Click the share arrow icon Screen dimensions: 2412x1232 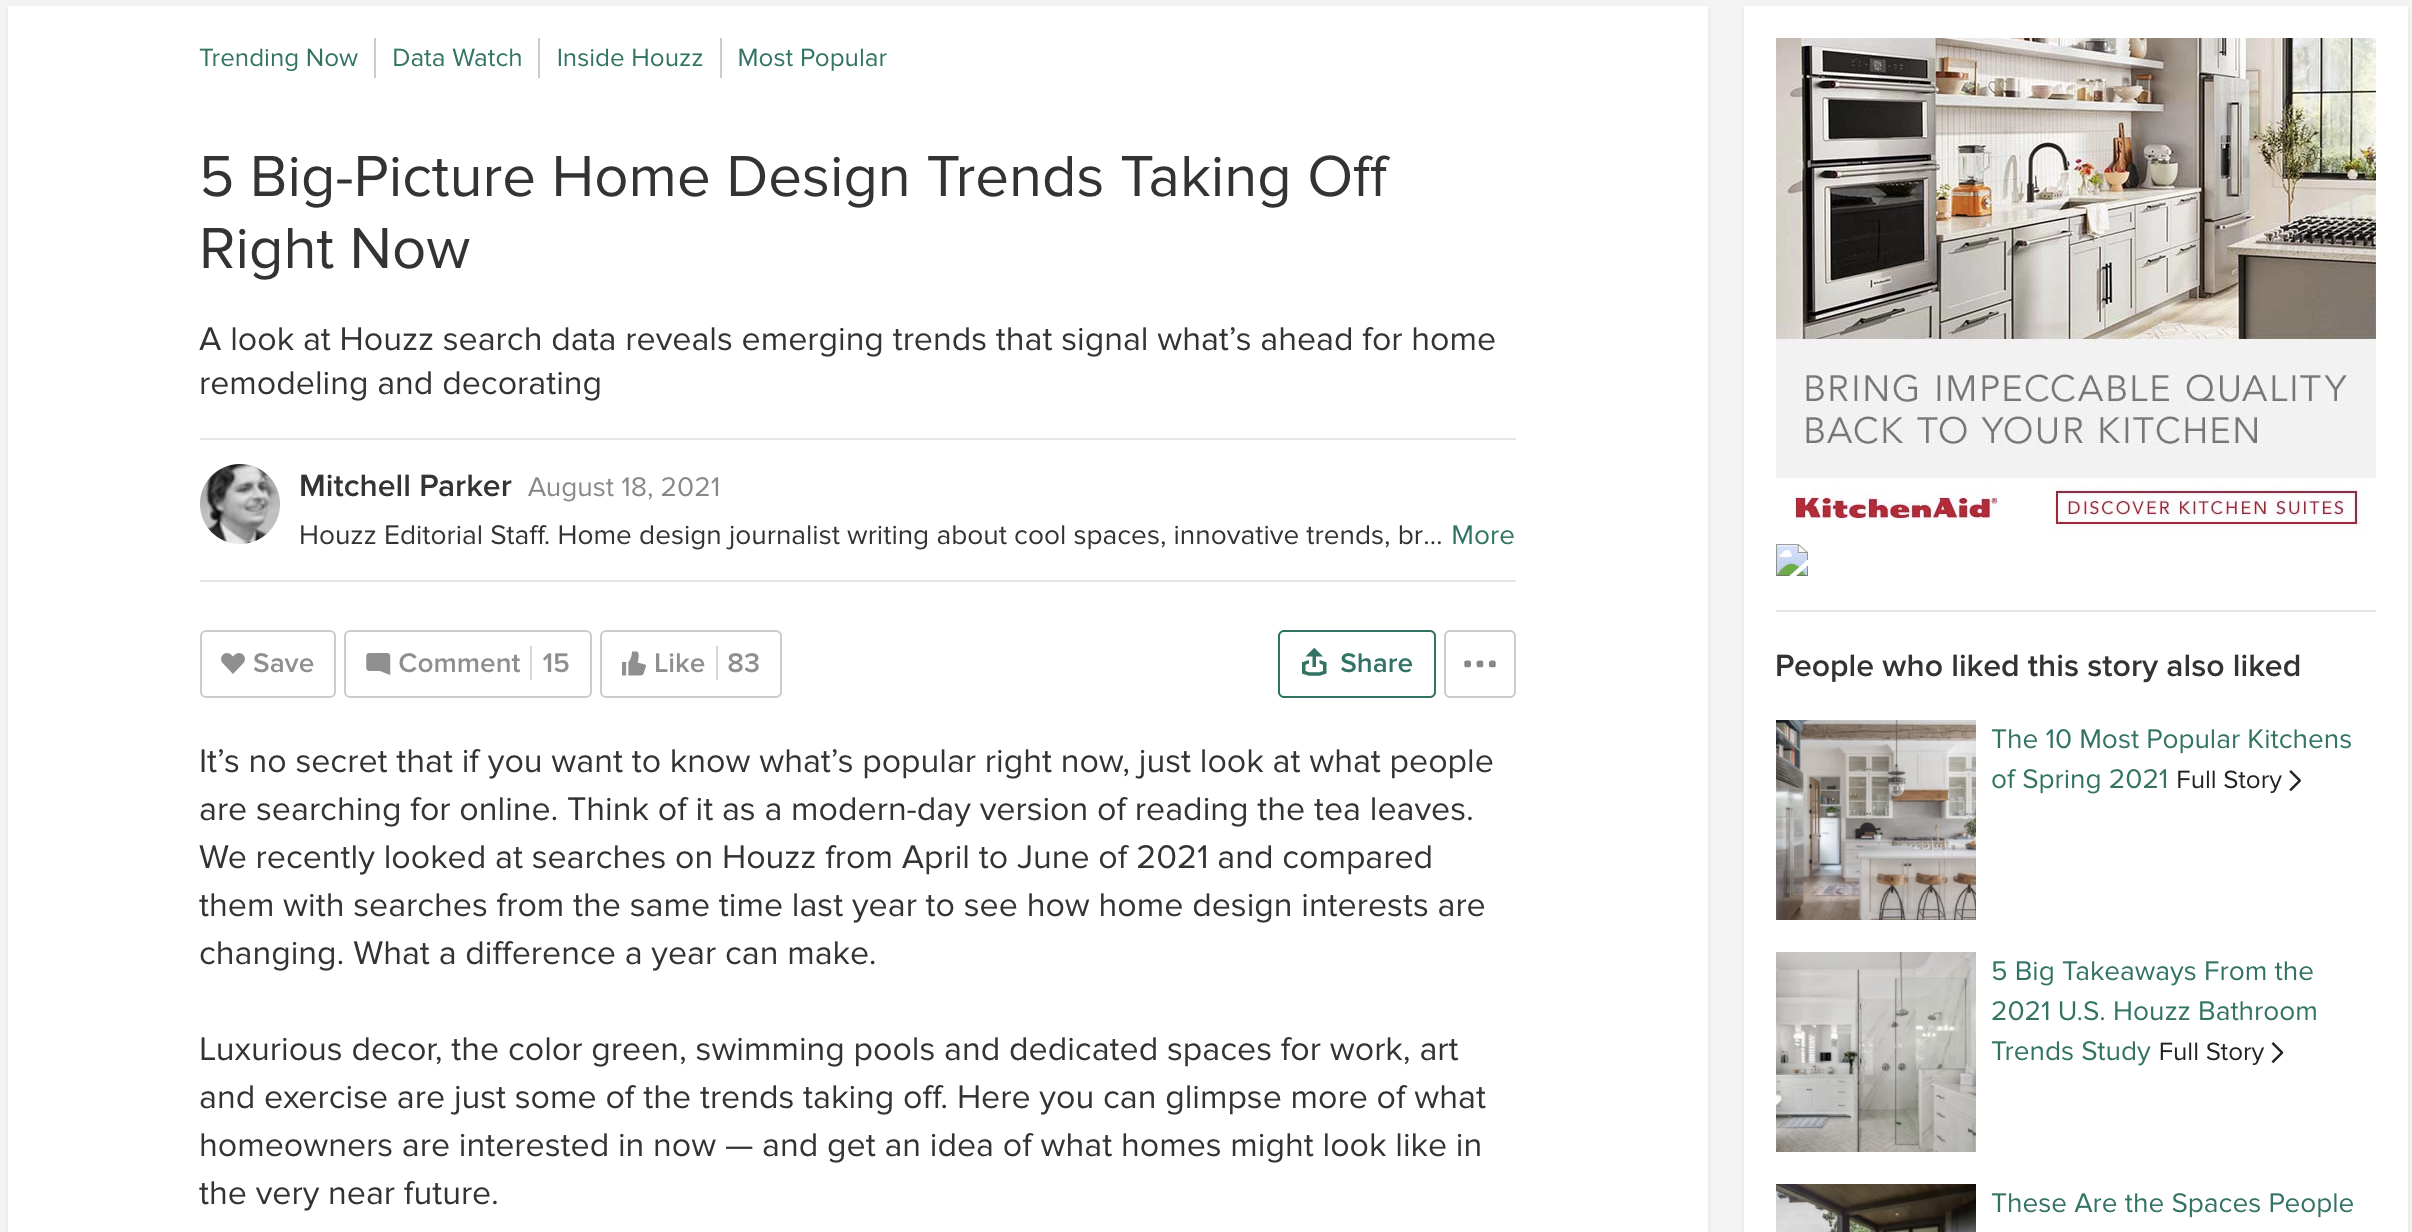click(1314, 662)
